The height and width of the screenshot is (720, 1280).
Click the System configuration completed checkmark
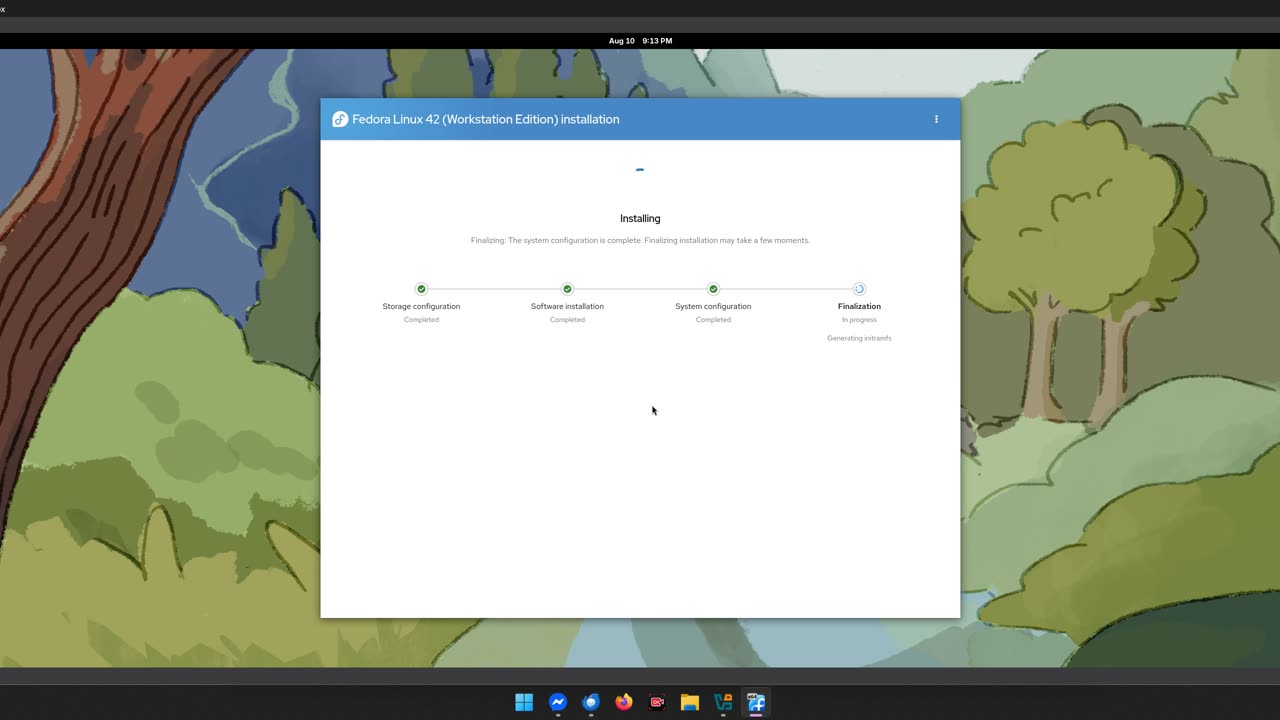(x=713, y=289)
